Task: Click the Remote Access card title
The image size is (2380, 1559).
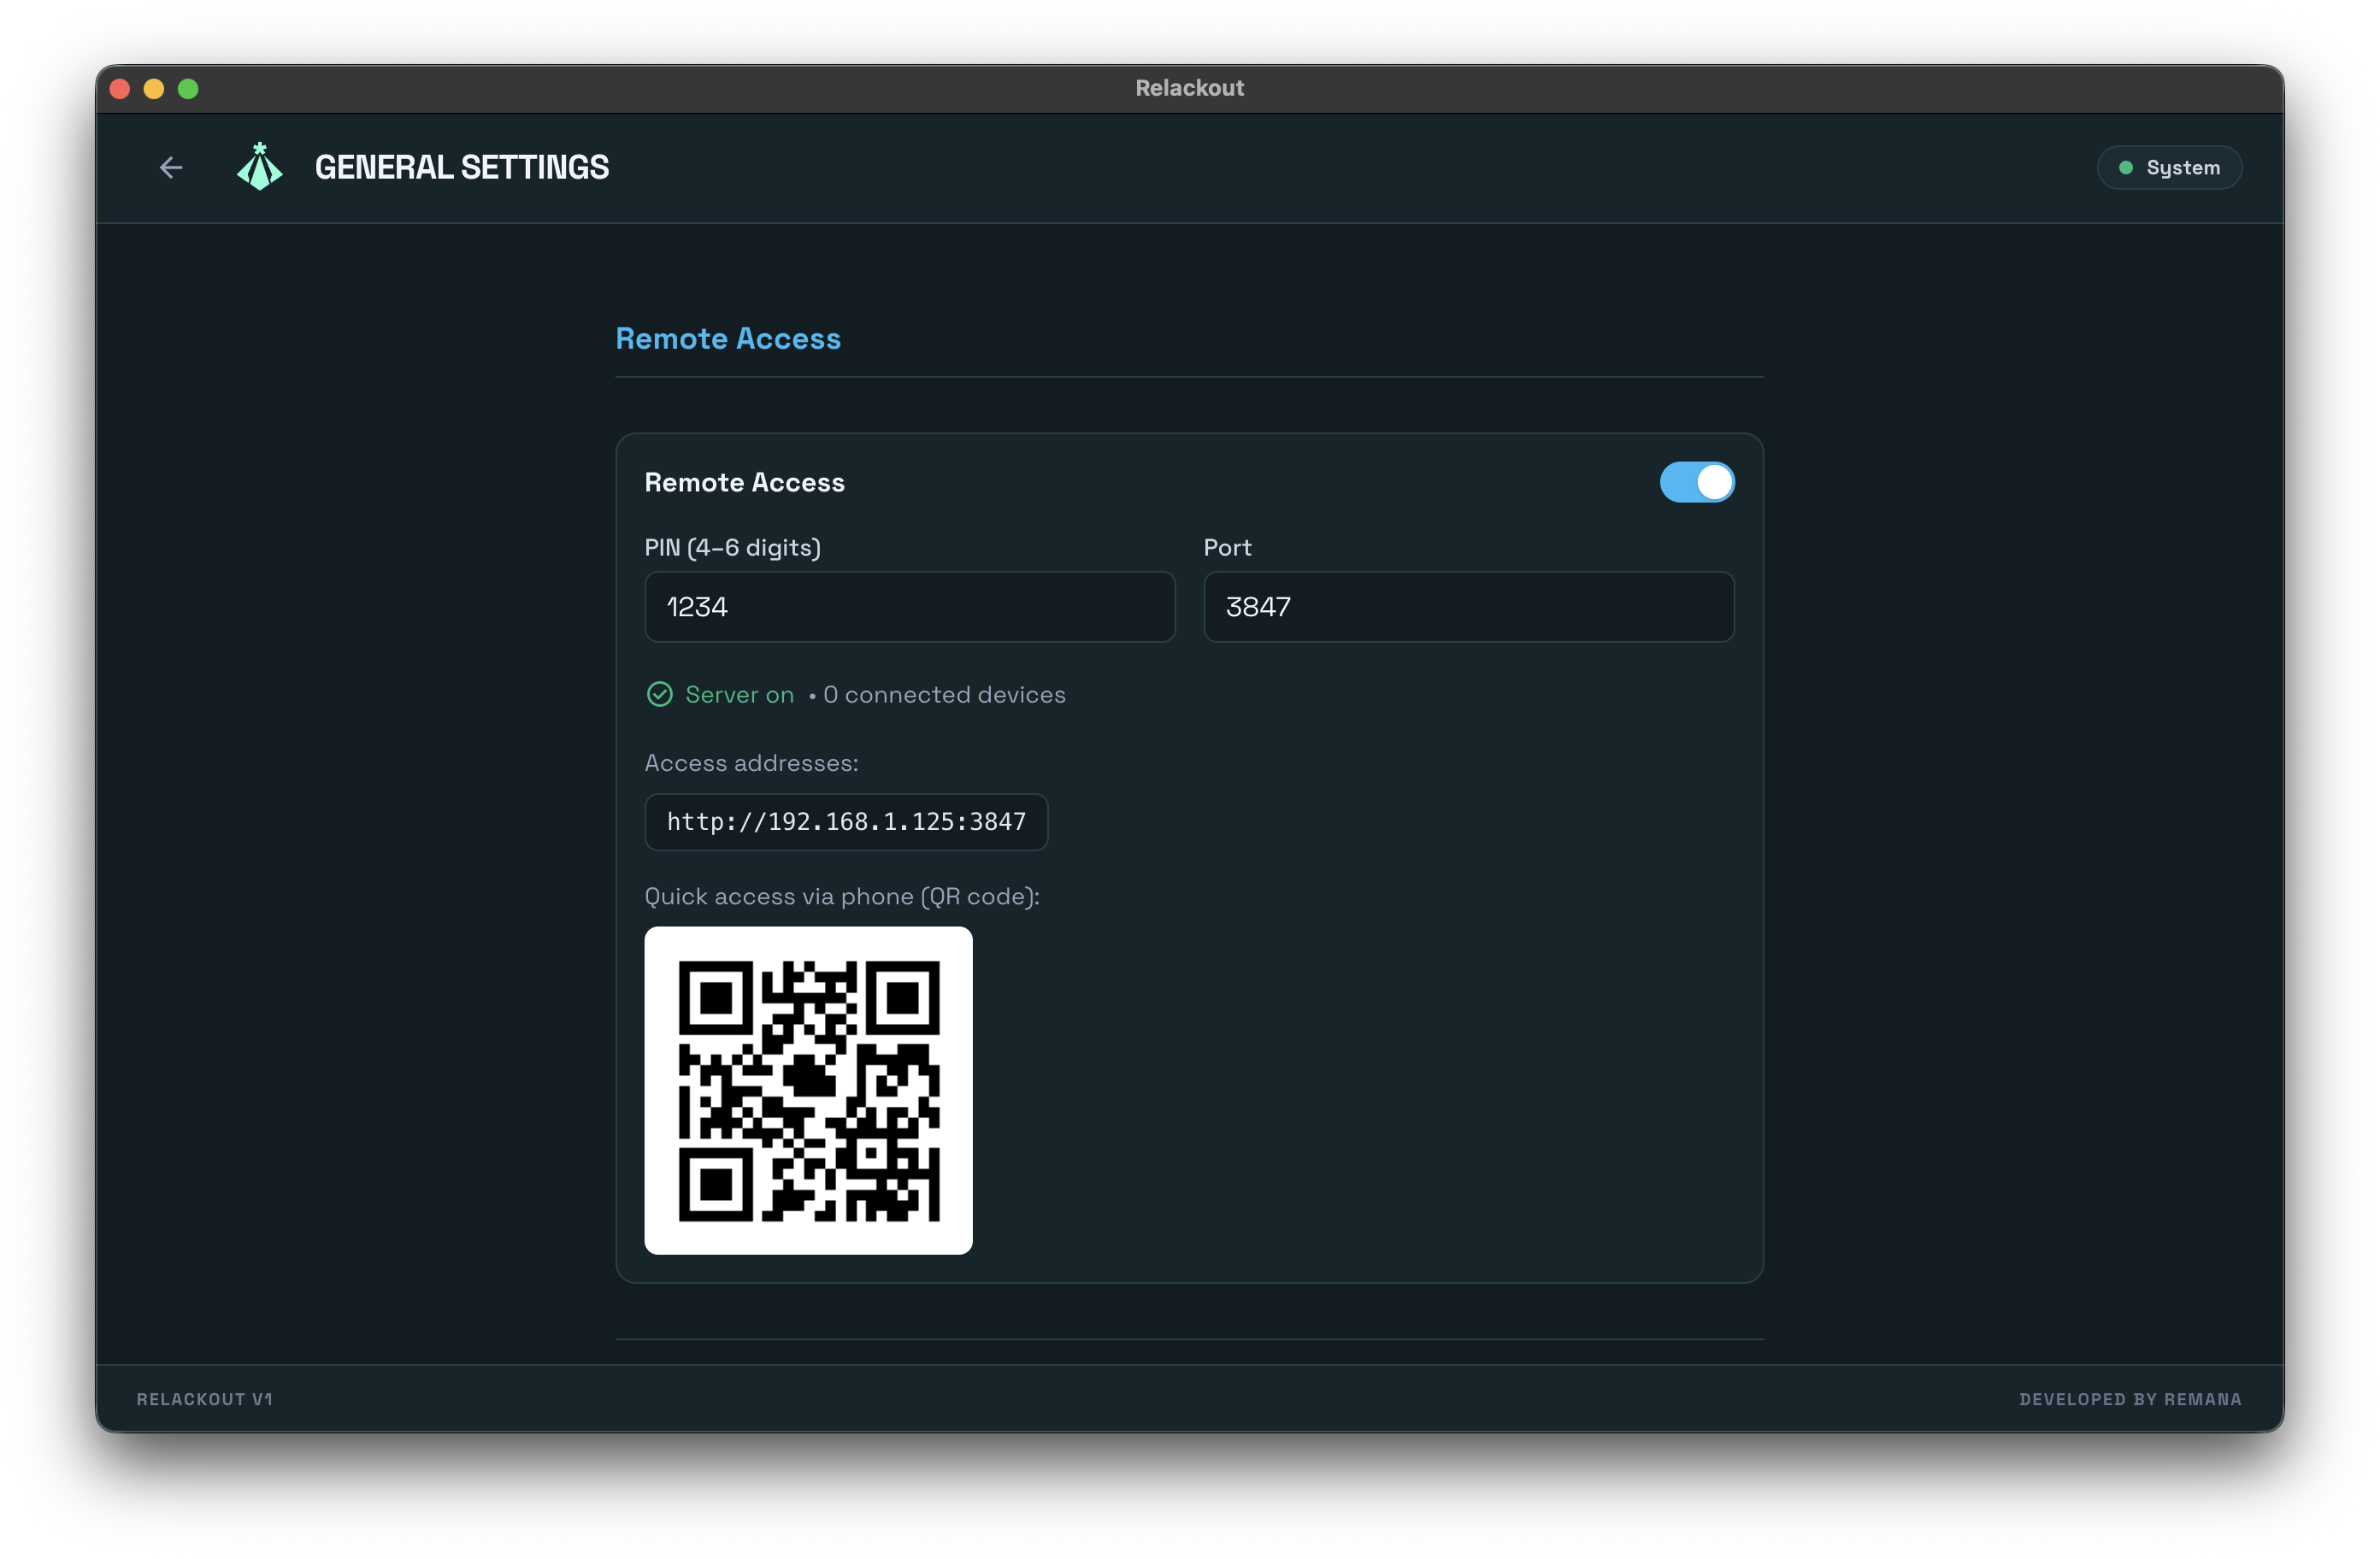Action: [745, 483]
